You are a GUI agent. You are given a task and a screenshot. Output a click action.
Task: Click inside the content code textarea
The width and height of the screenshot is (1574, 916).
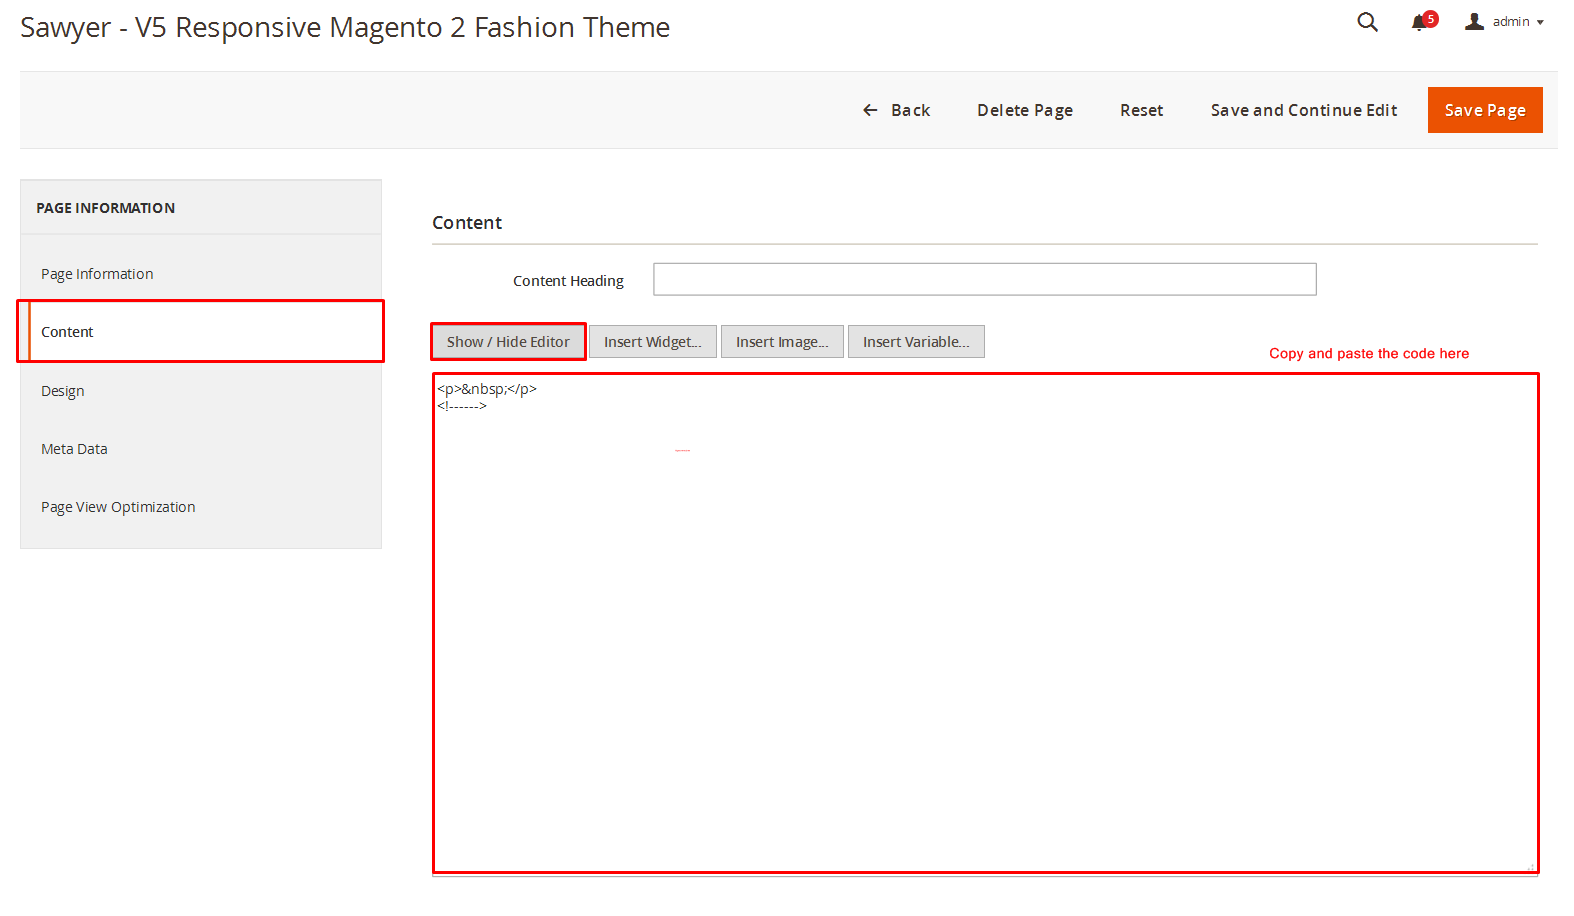click(x=986, y=624)
